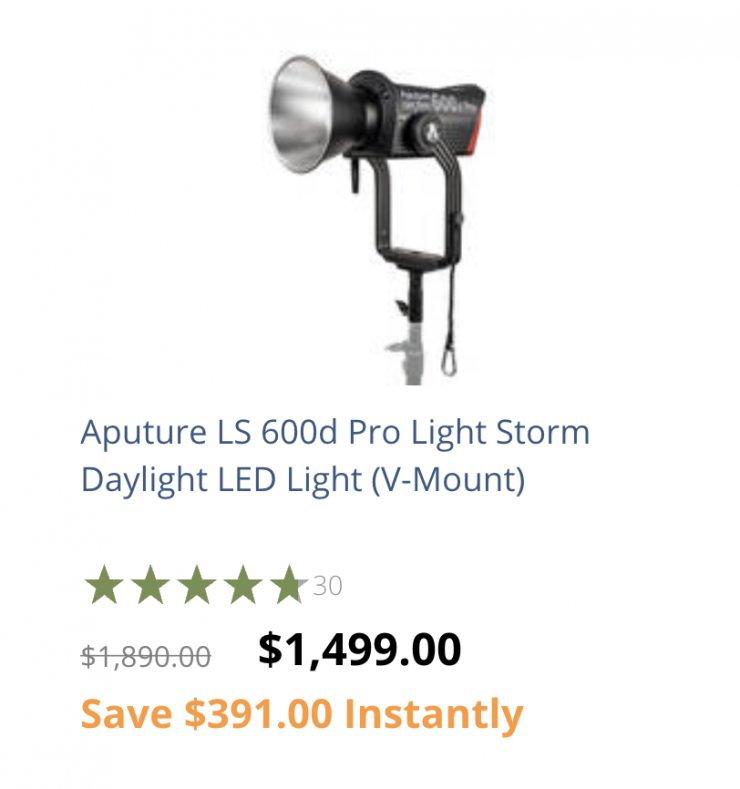Click the "Instantly" word in savings banner
Image resolution: width=740 pixels, height=789 pixels.
[x=434, y=716]
